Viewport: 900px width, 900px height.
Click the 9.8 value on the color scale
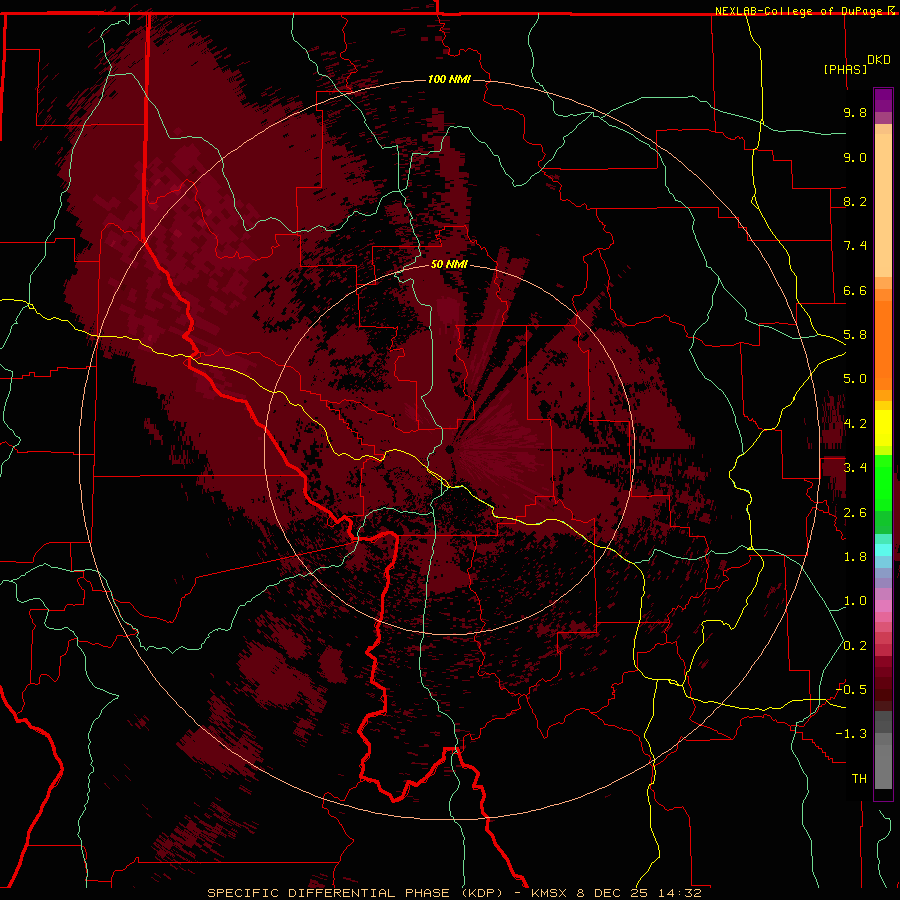[x=855, y=112]
